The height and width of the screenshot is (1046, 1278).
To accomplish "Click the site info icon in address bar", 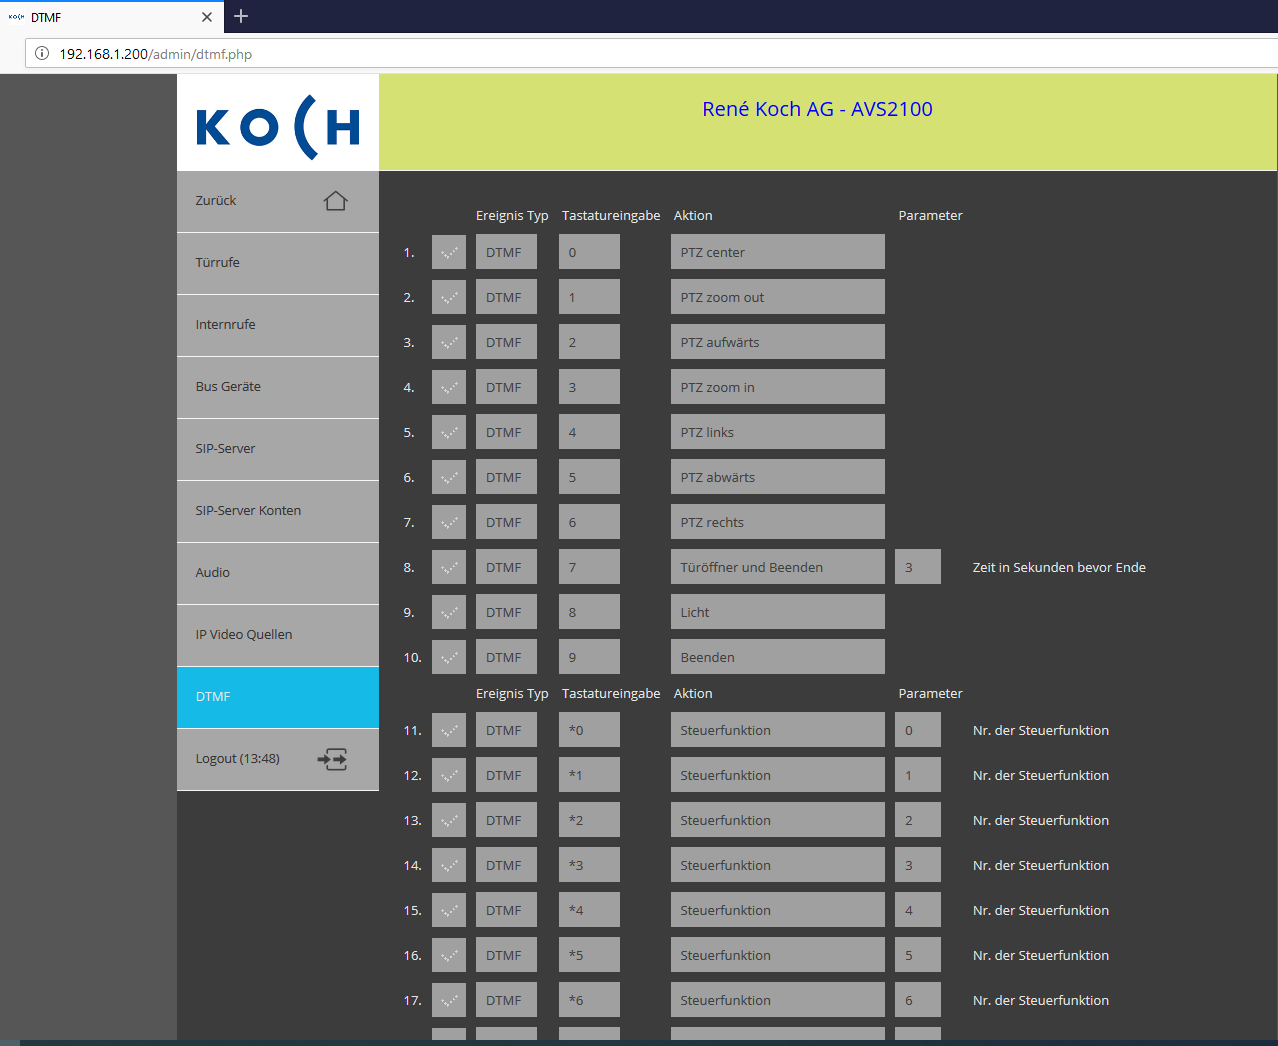I will pos(42,54).
